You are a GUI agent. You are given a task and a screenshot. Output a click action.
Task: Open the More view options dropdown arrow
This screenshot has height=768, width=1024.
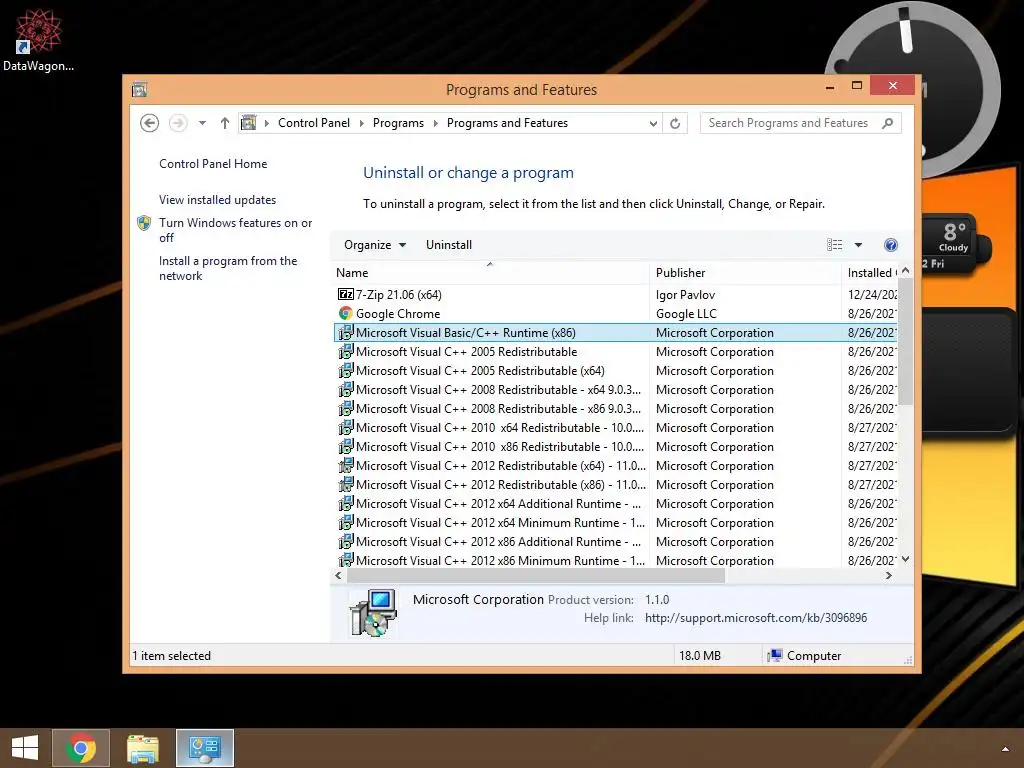pos(858,245)
